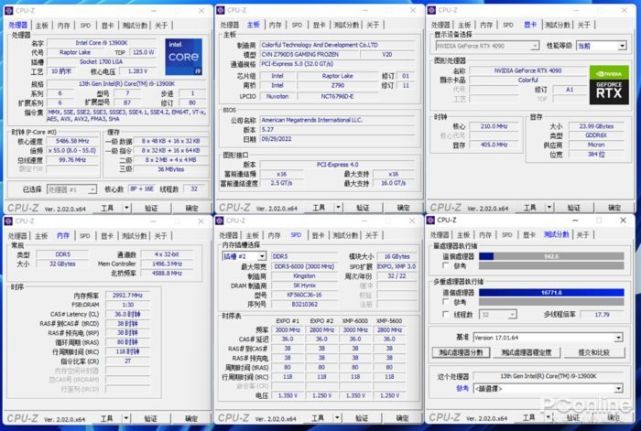Switch to 关于 tab in the processor window
Image resolution: width=641 pixels, height=431 pixels.
click(x=161, y=25)
